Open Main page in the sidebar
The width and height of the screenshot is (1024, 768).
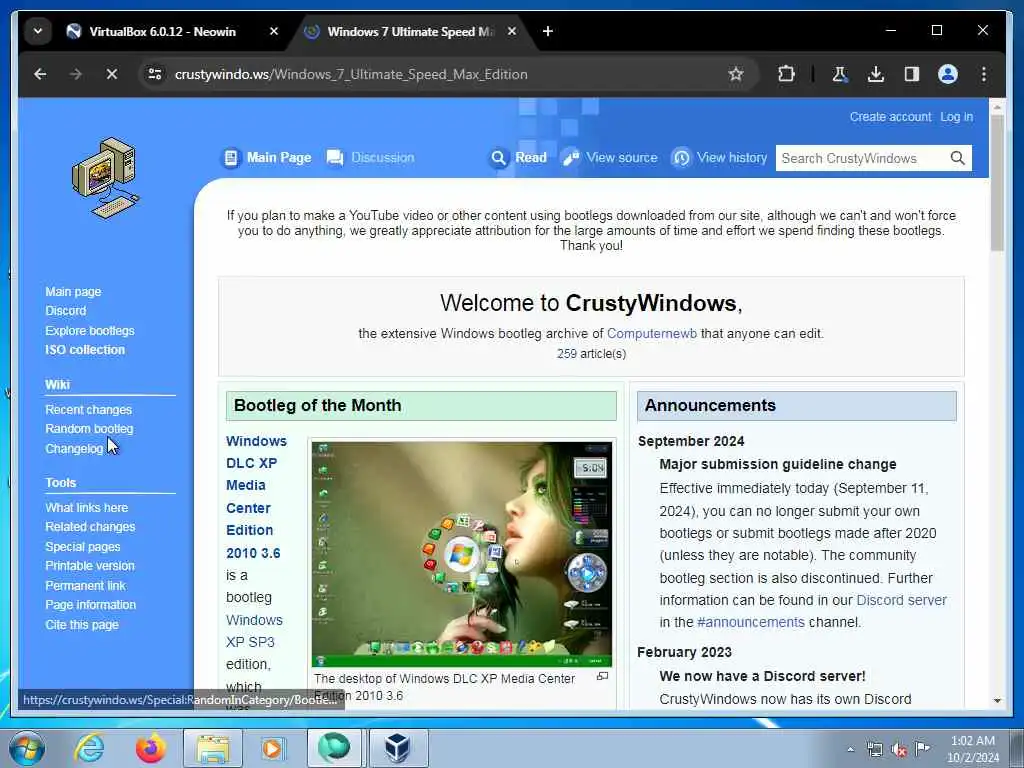(73, 292)
